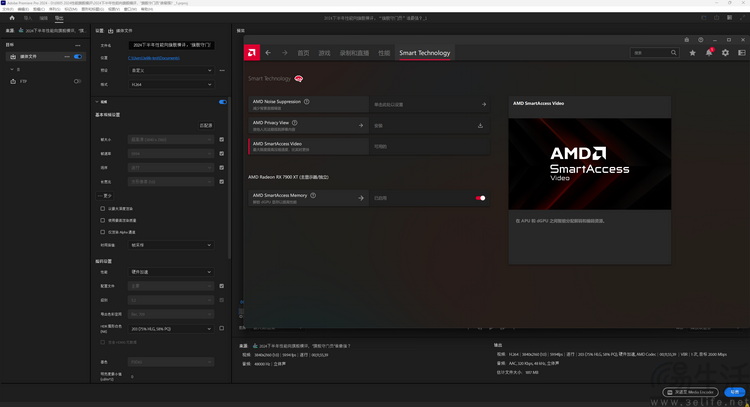Click the arrow next to AMD Privacy View
This screenshot has height=407, width=750.
pos(361,125)
